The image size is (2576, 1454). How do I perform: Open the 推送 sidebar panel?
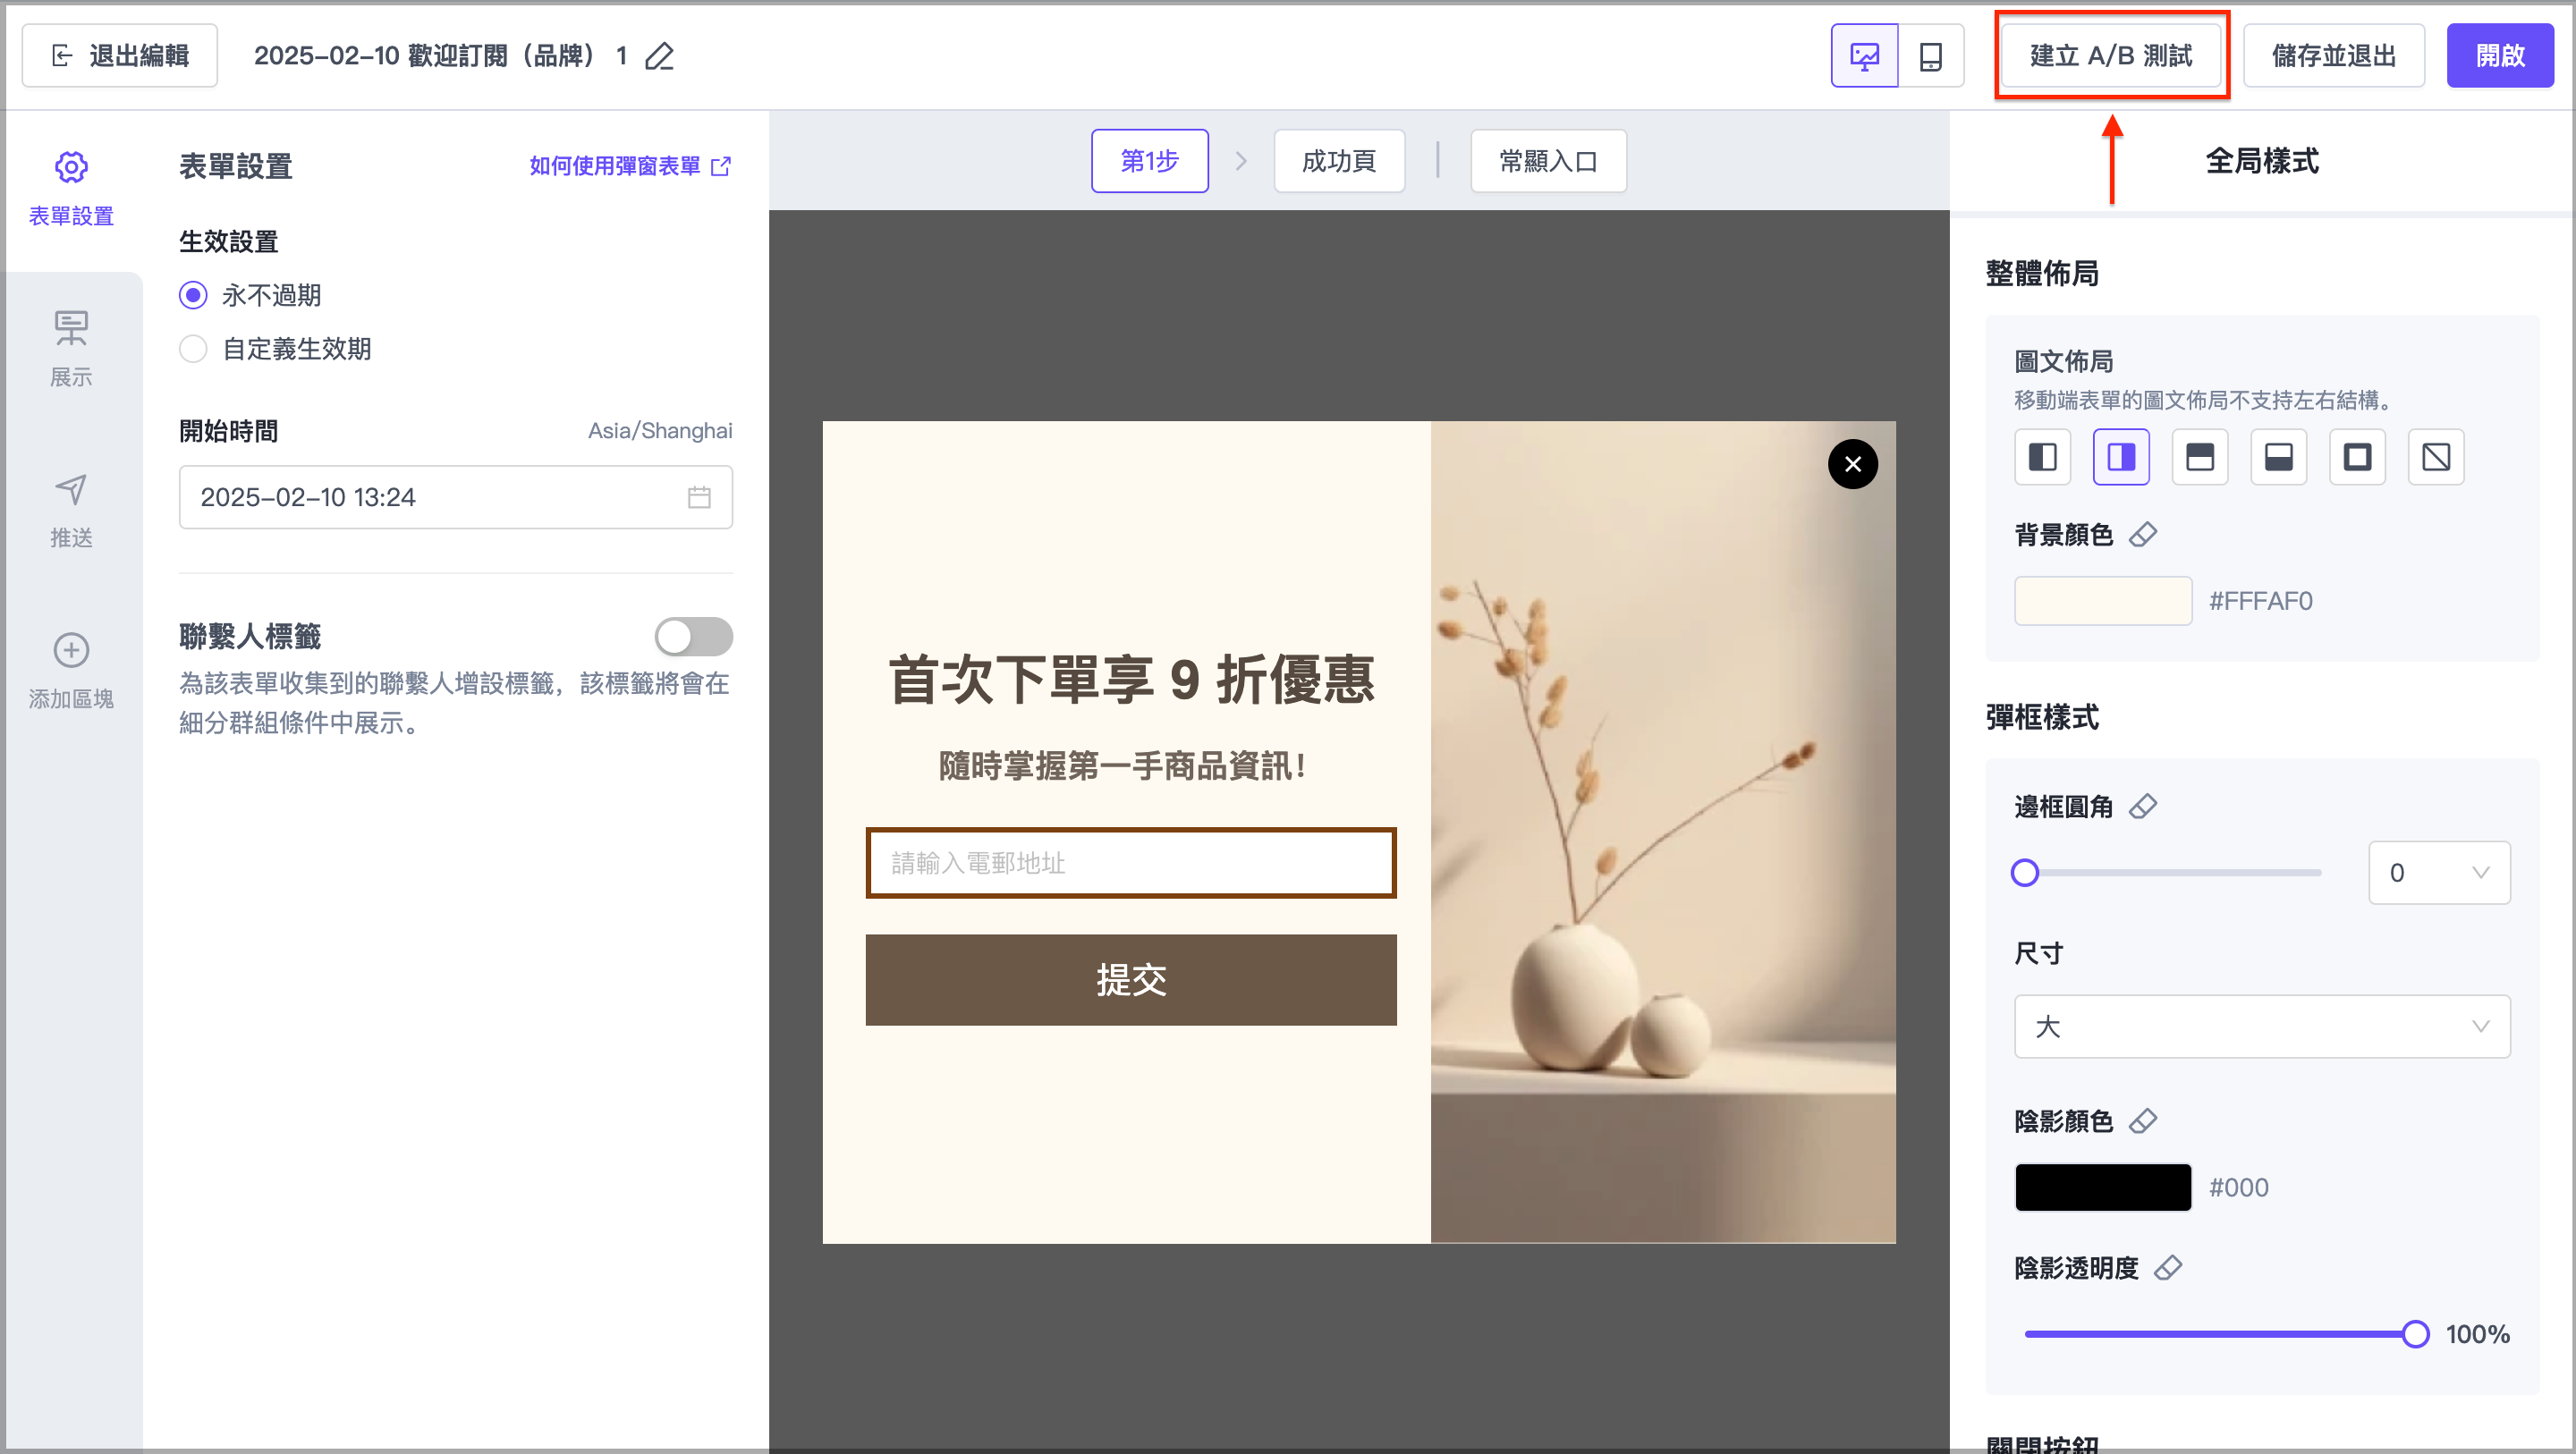click(71, 509)
